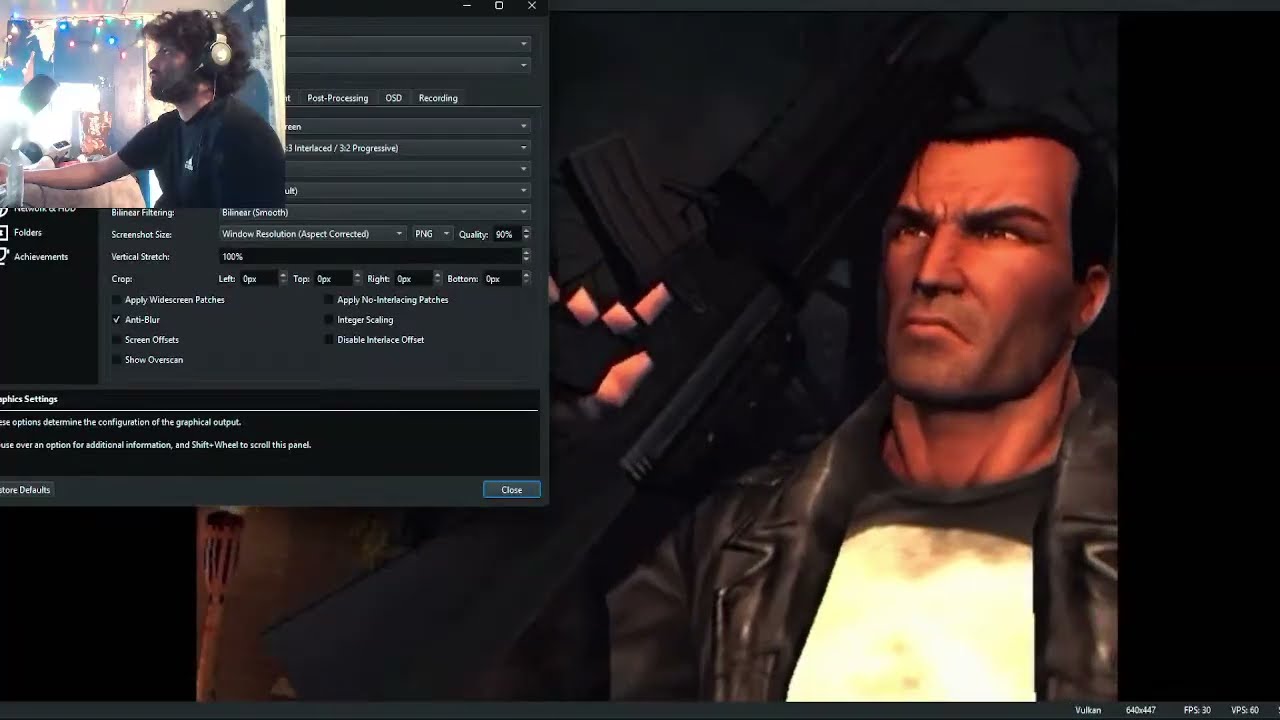Change the PNG screenshot format dropdown
The width and height of the screenshot is (1280, 720).
click(x=432, y=234)
